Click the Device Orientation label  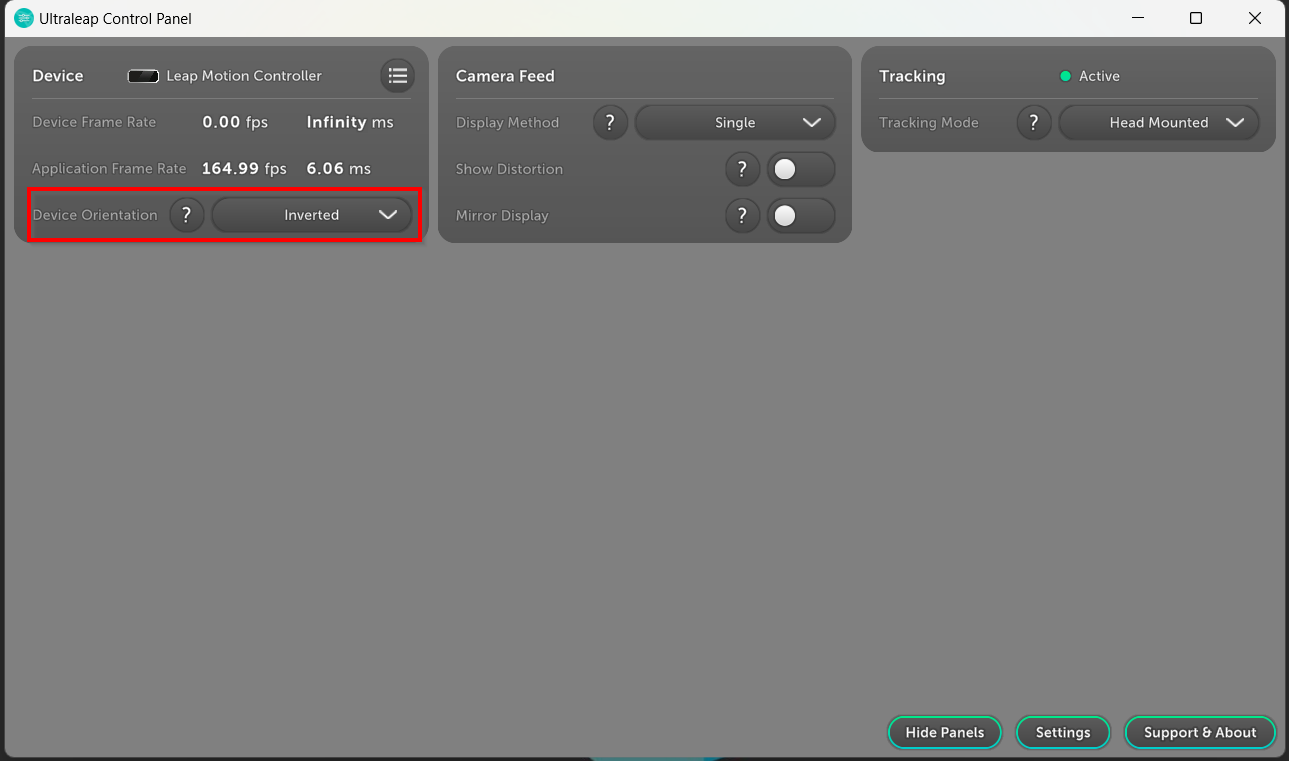[95, 215]
